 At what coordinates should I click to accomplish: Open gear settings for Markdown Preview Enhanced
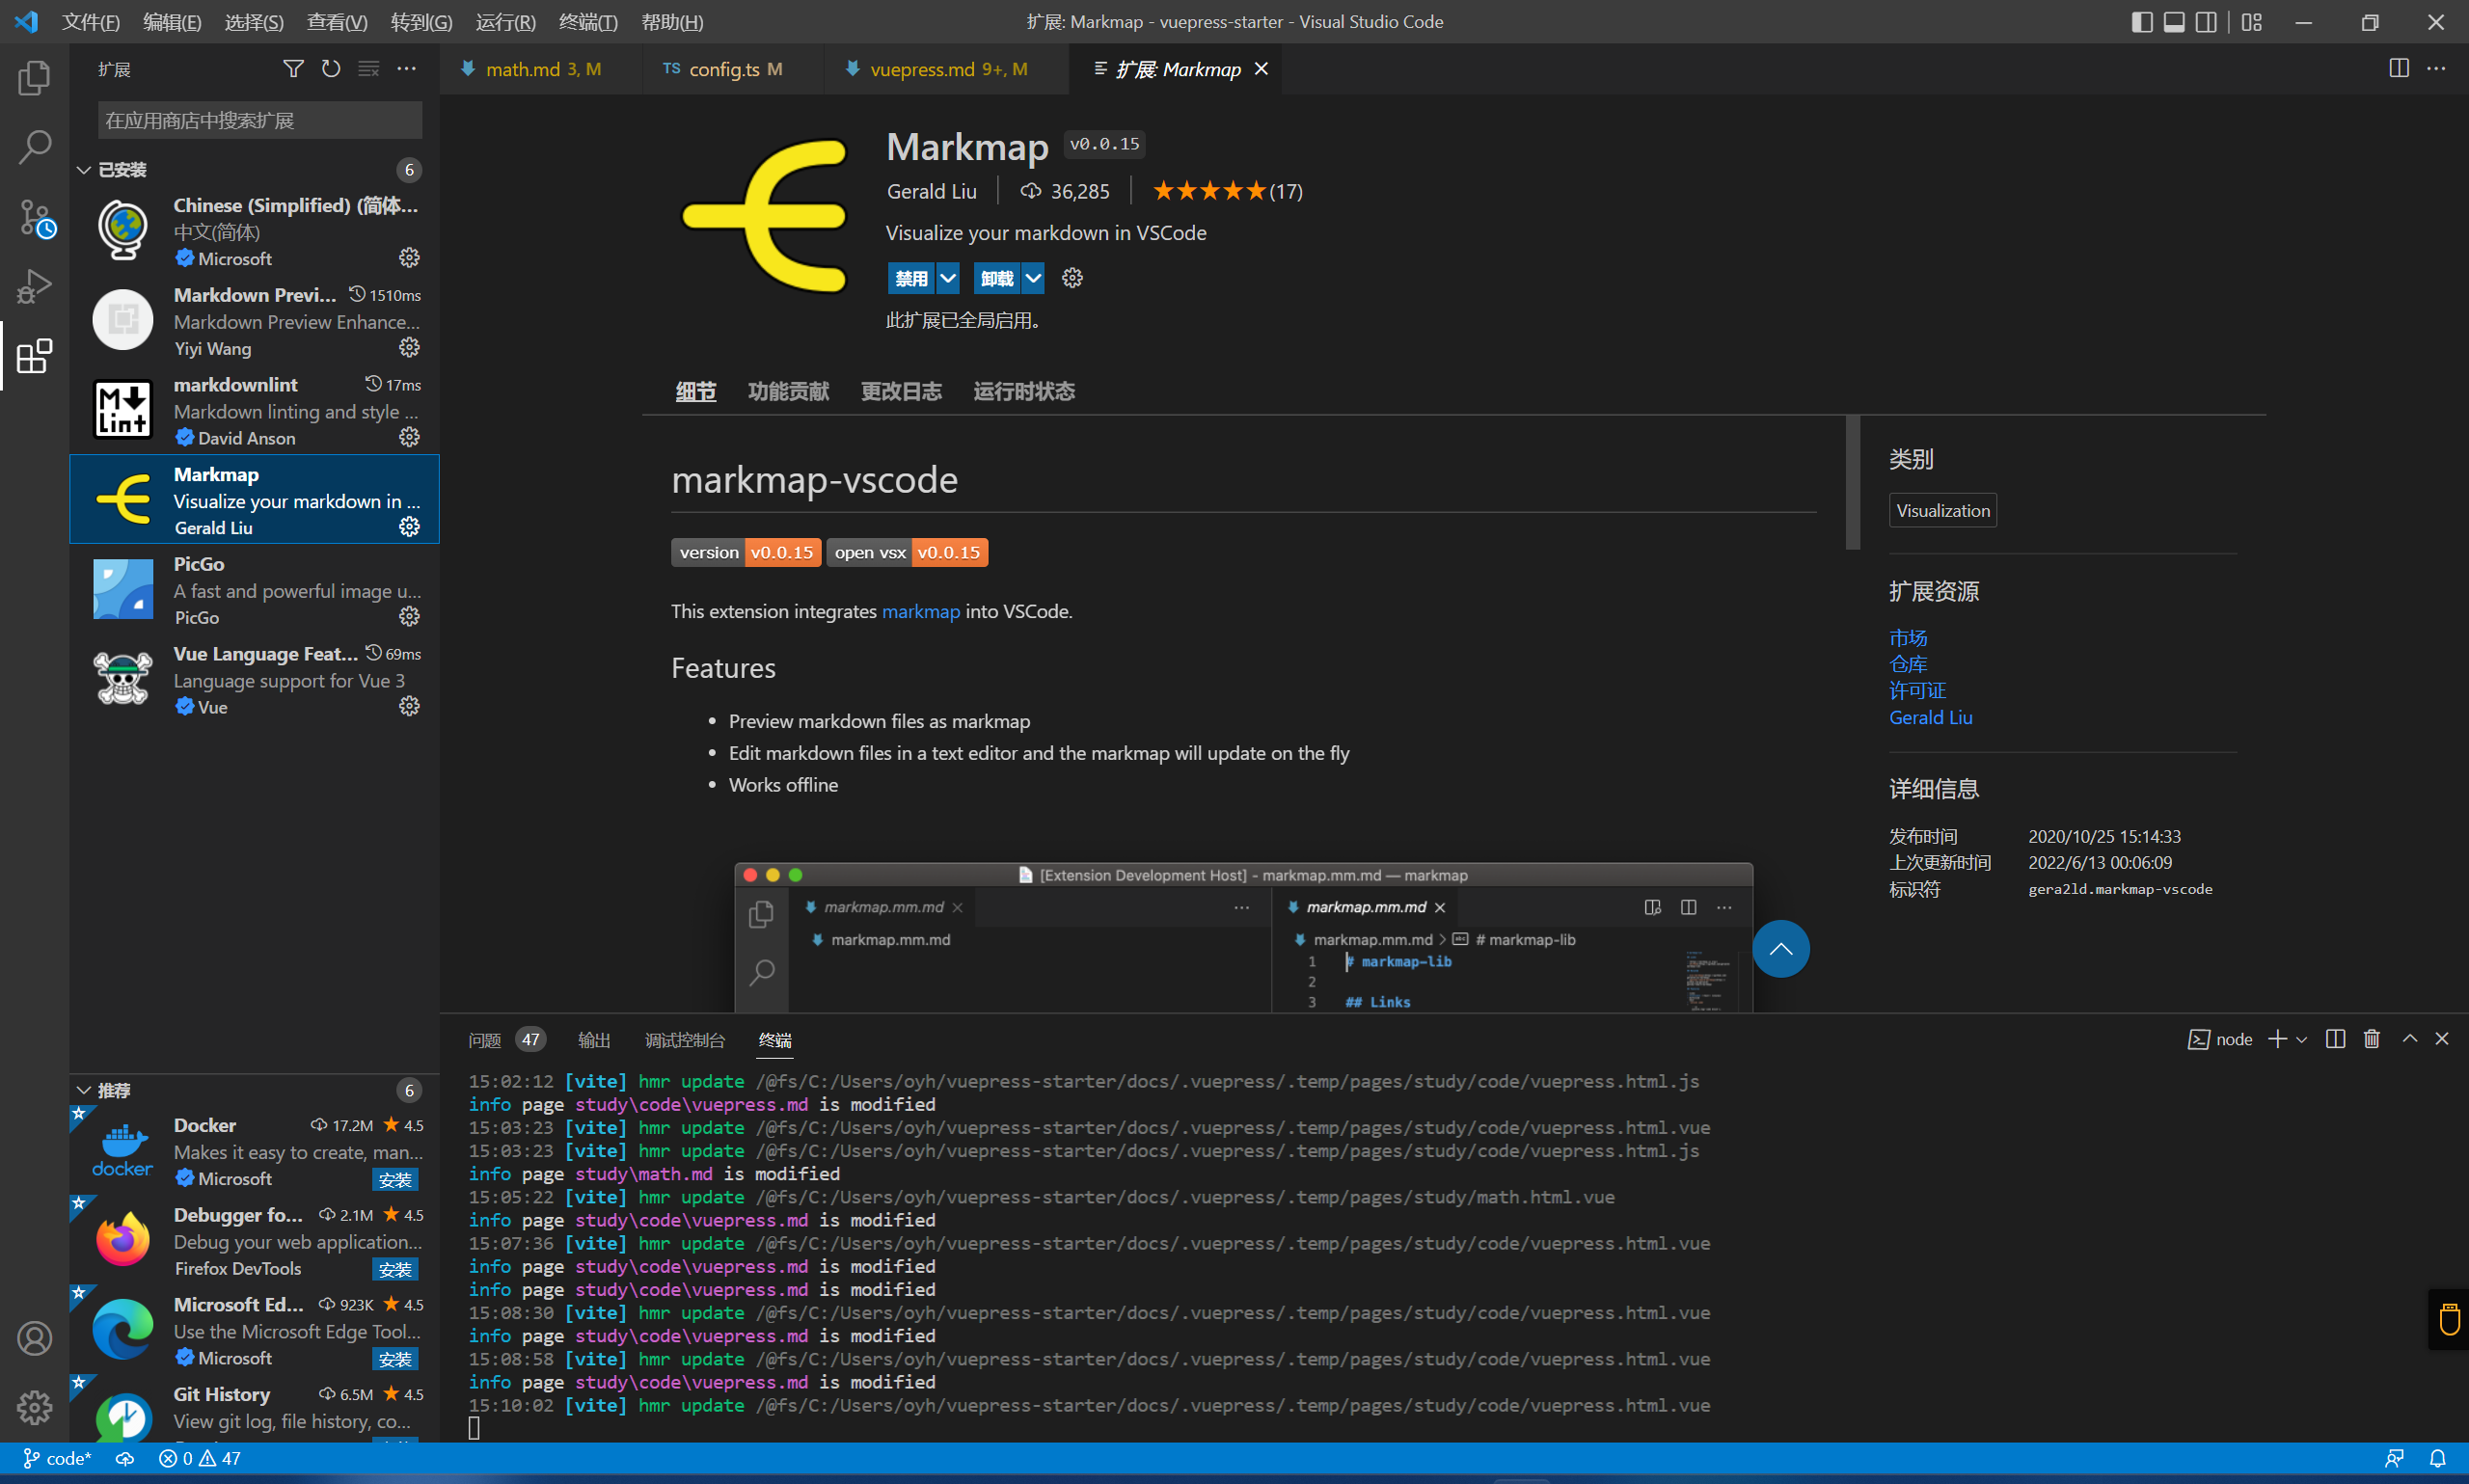pyautogui.click(x=409, y=347)
